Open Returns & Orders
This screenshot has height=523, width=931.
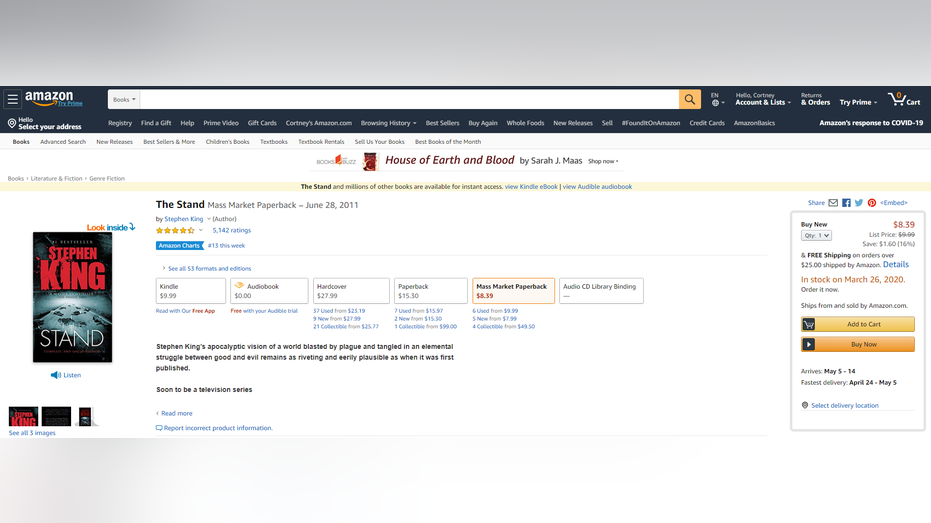pos(815,99)
